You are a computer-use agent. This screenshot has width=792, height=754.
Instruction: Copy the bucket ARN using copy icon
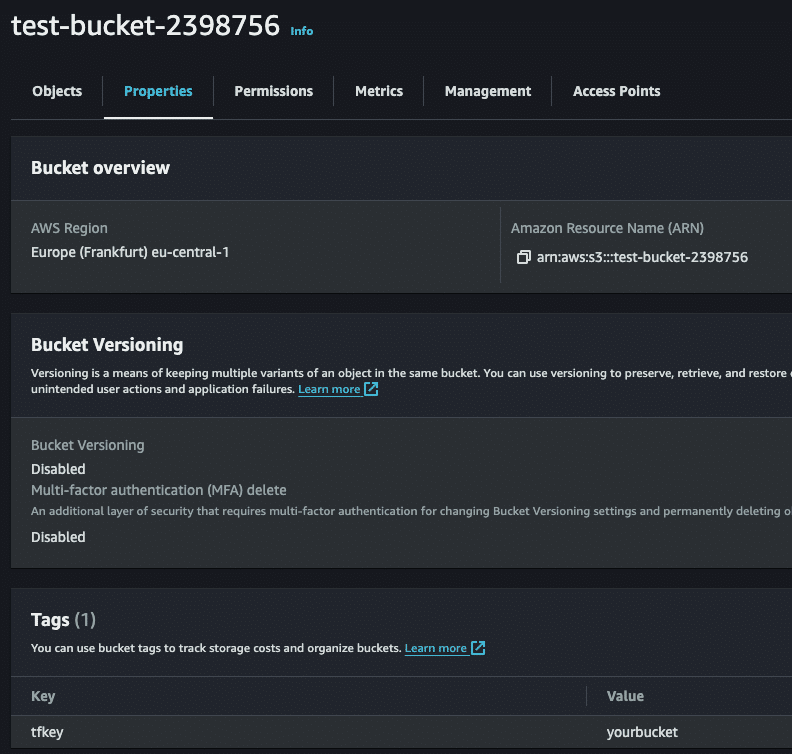[522, 257]
